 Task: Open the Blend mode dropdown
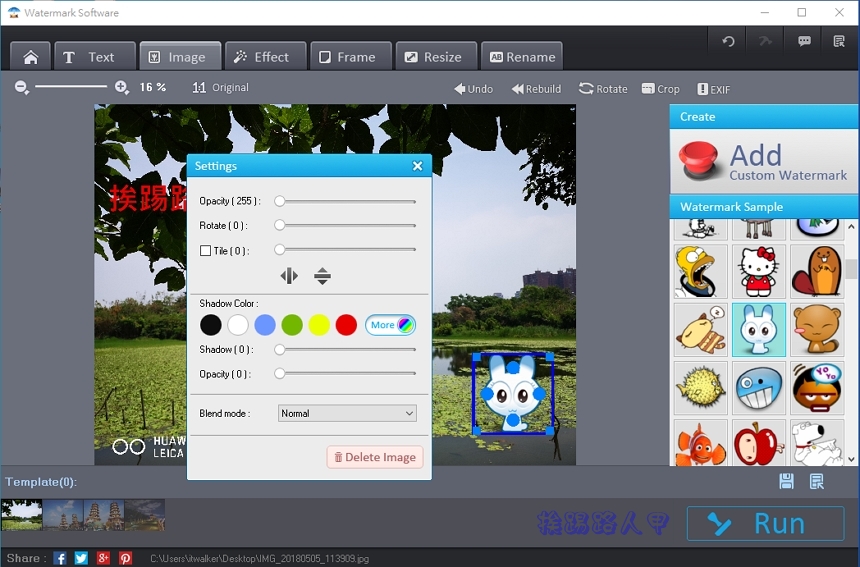(x=347, y=413)
